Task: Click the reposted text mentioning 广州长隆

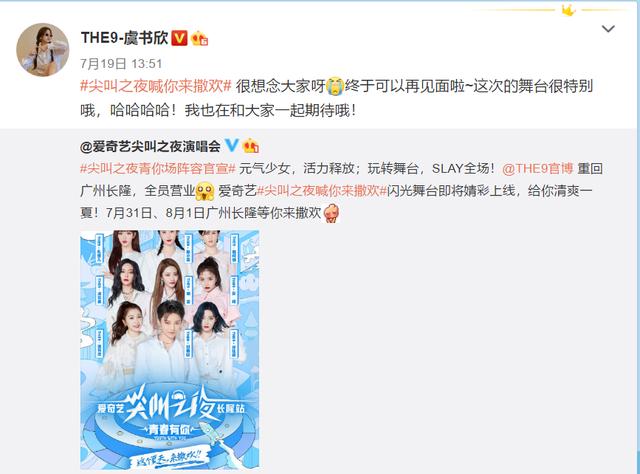Action: [341, 191]
